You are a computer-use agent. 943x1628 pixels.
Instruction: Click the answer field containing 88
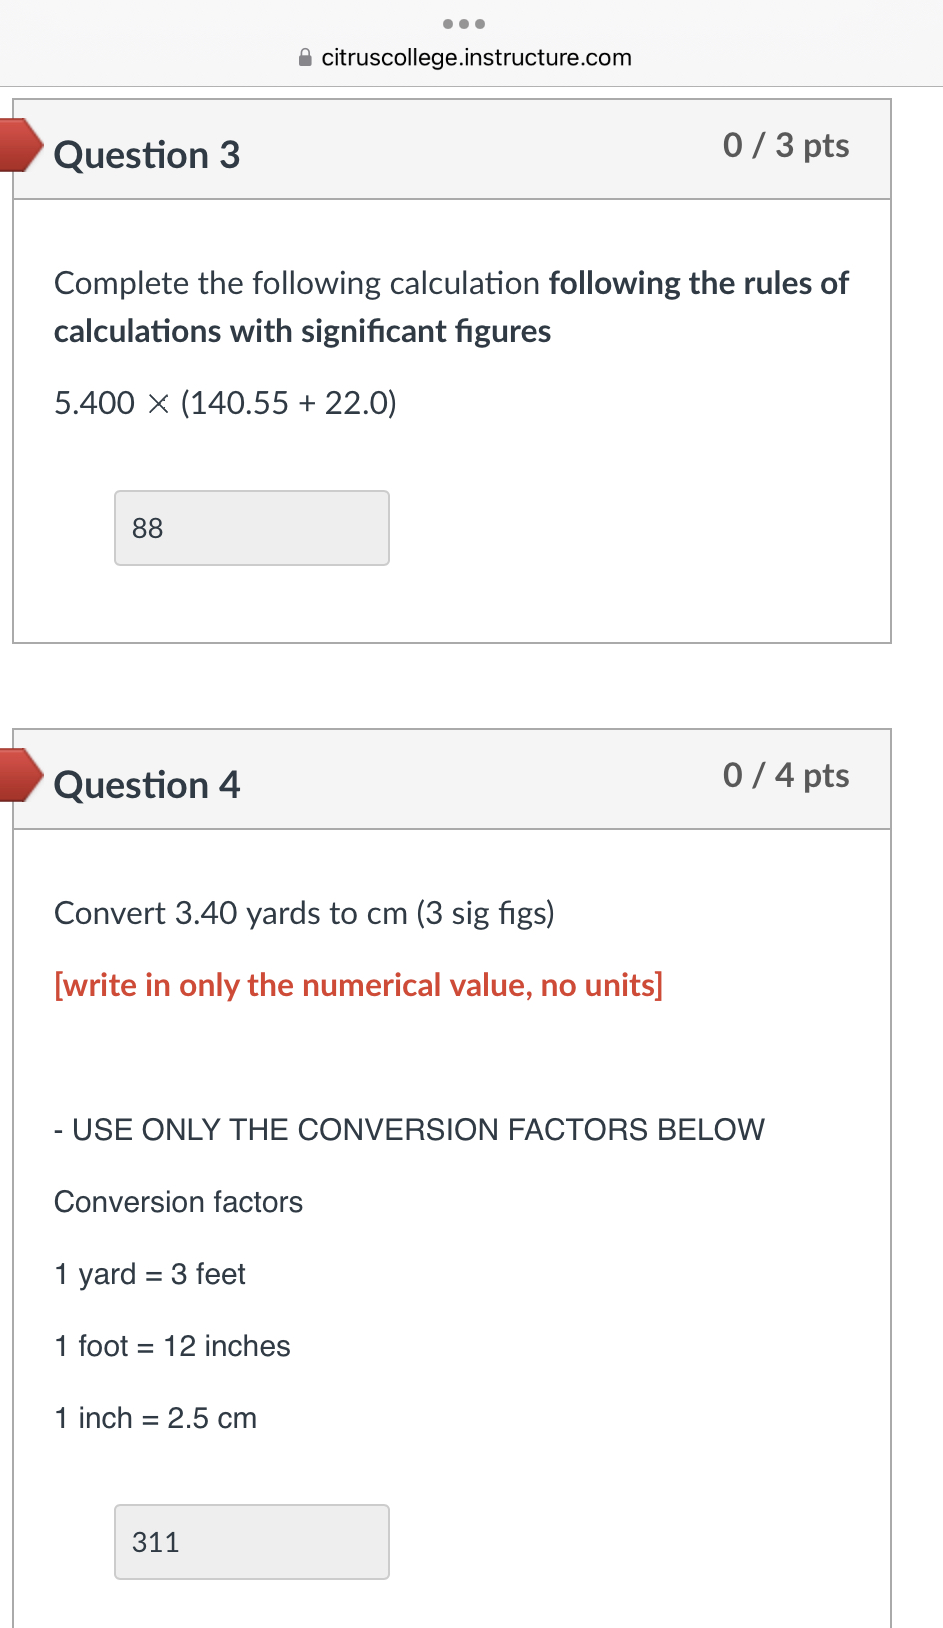tap(251, 528)
